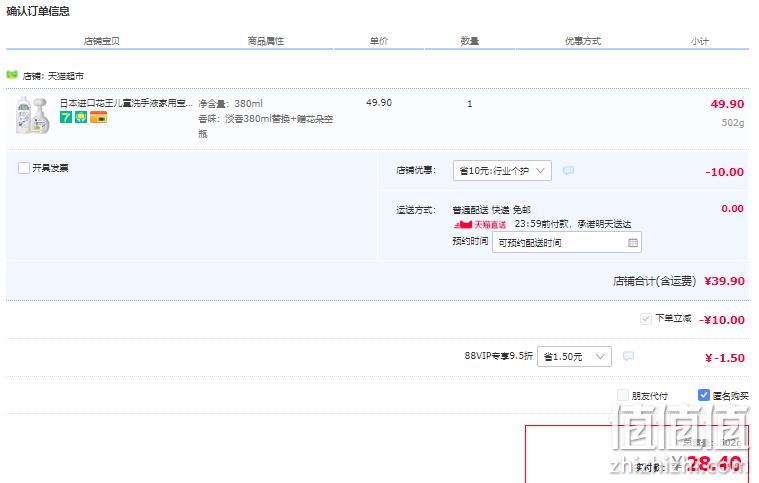759x483 pixels.
Task: Open the 省1.50元 88VIP dropdown
Action: pyautogui.click(x=574, y=357)
